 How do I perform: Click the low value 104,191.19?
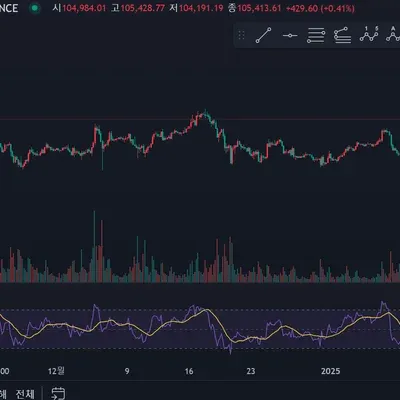click(201, 8)
